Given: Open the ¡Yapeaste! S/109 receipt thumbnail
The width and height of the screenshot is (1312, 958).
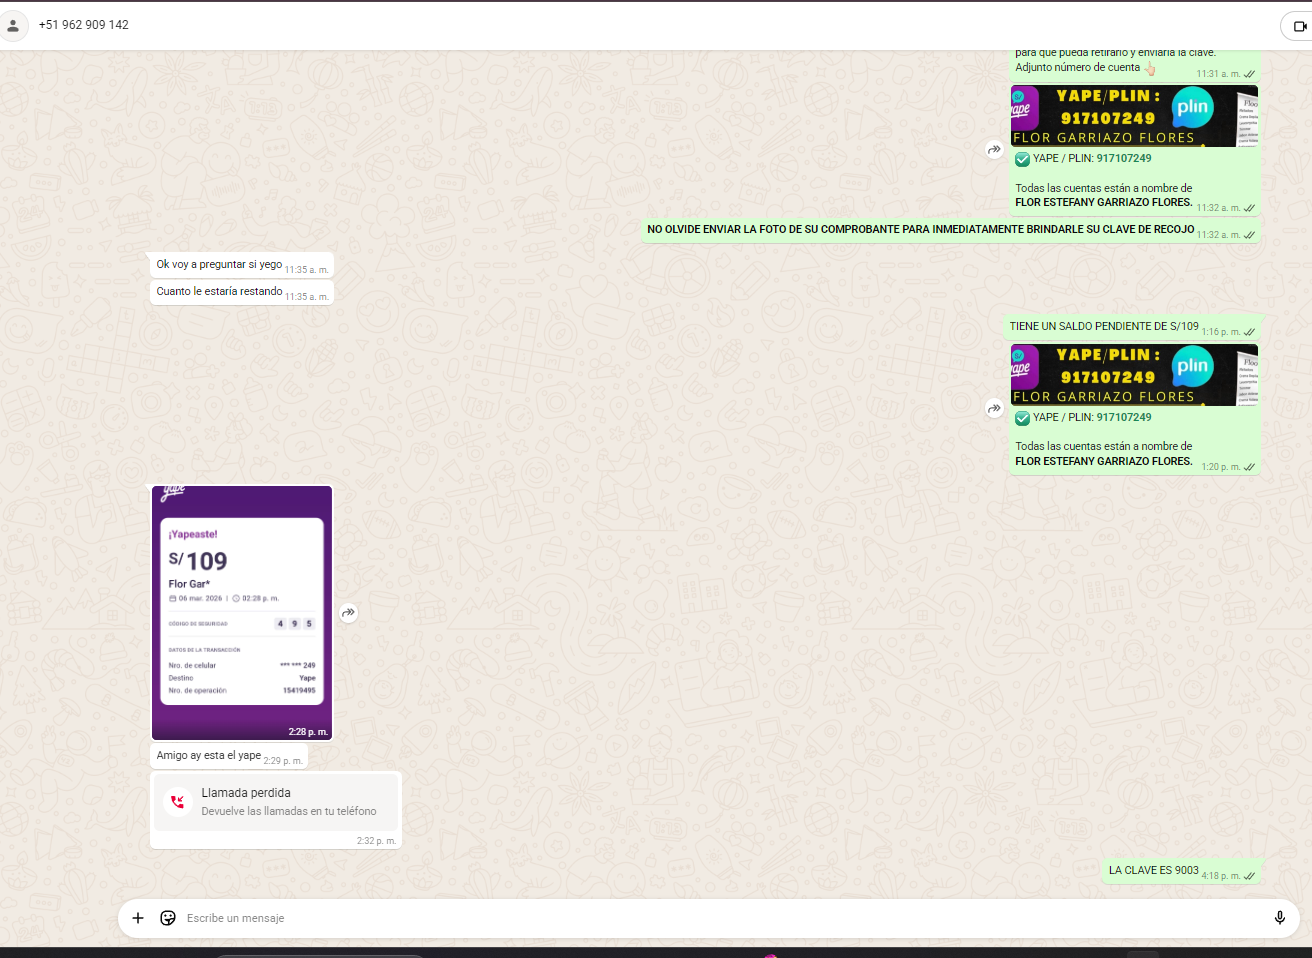Looking at the screenshot, I should click(x=241, y=612).
